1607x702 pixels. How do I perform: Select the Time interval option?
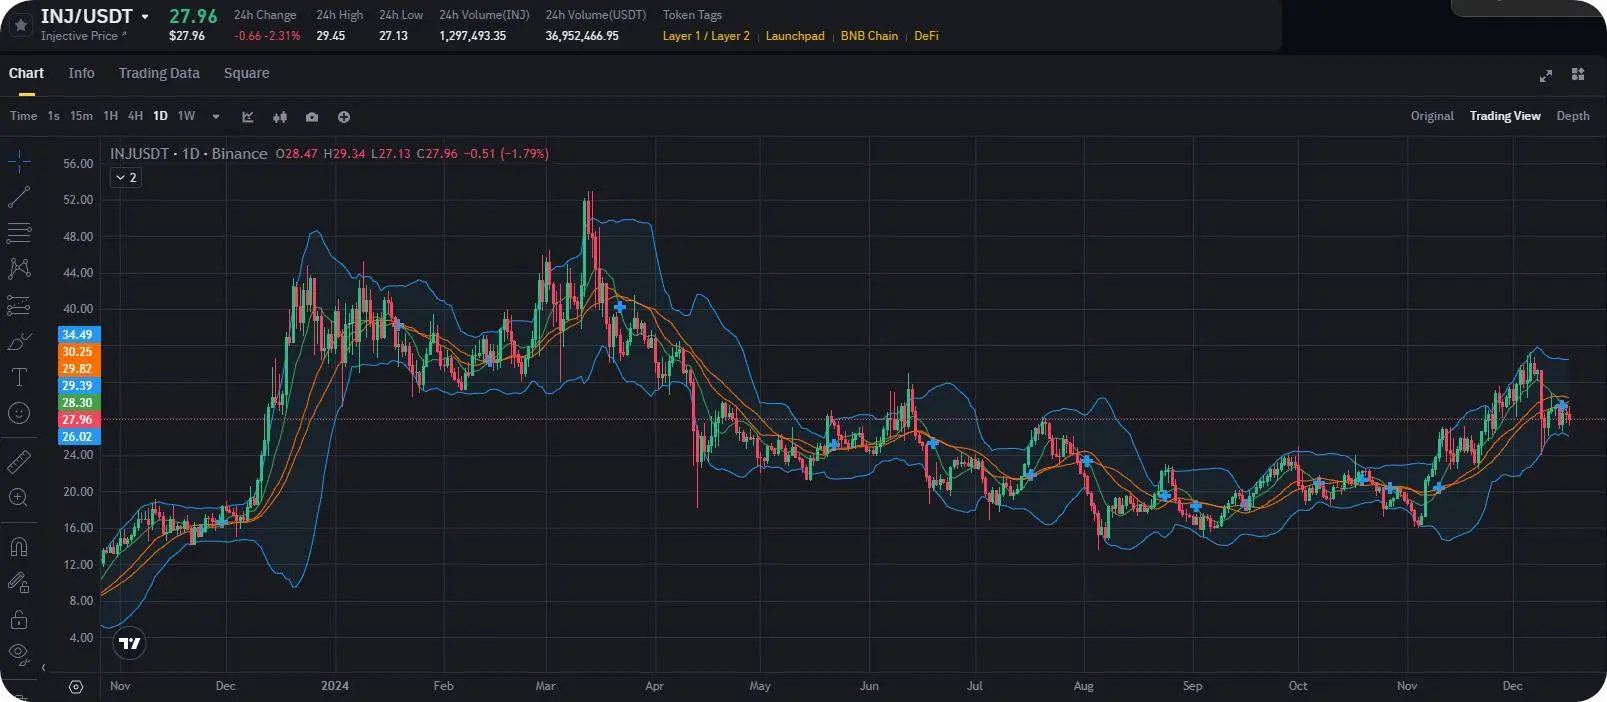coord(23,116)
